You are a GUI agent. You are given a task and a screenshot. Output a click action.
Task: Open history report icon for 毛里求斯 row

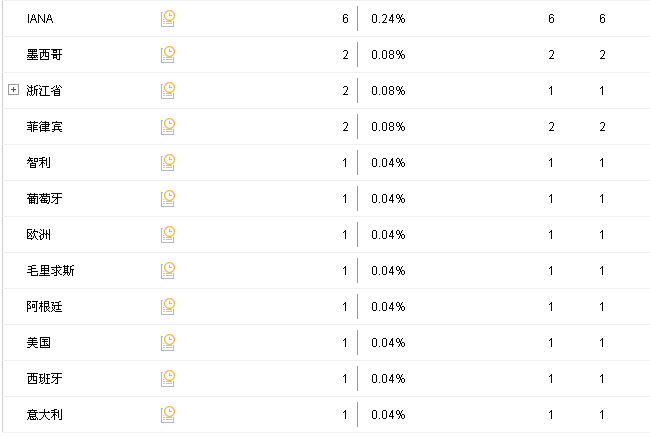click(168, 271)
